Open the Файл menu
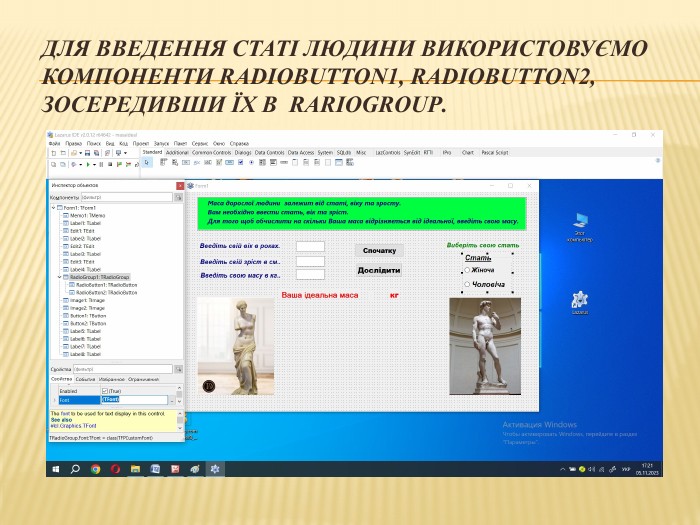 click(54, 144)
